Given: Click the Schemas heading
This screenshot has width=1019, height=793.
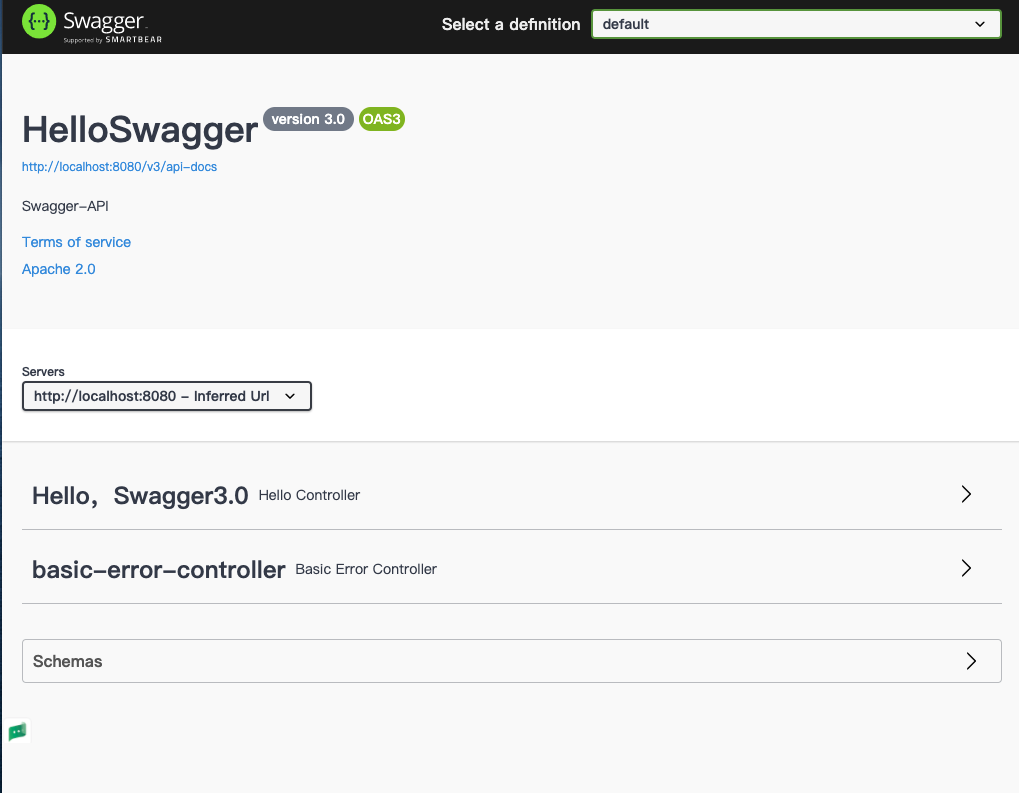Looking at the screenshot, I should [x=68, y=661].
